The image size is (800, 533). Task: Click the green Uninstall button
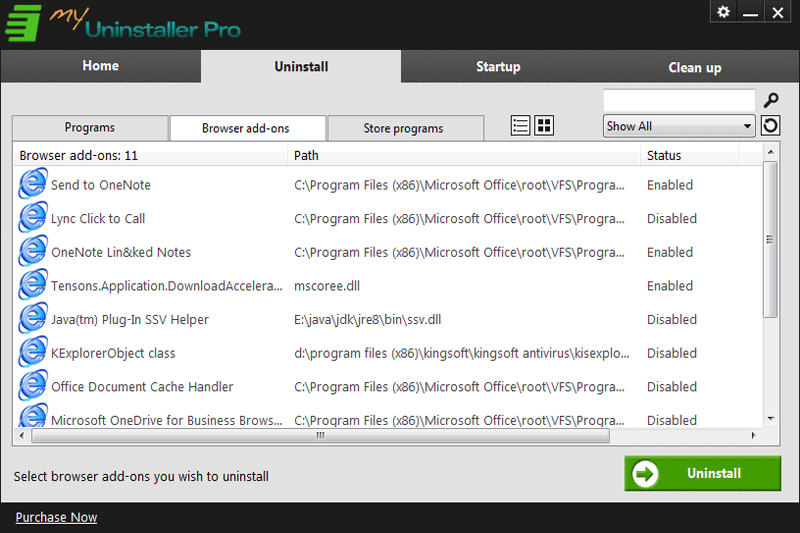(703, 473)
